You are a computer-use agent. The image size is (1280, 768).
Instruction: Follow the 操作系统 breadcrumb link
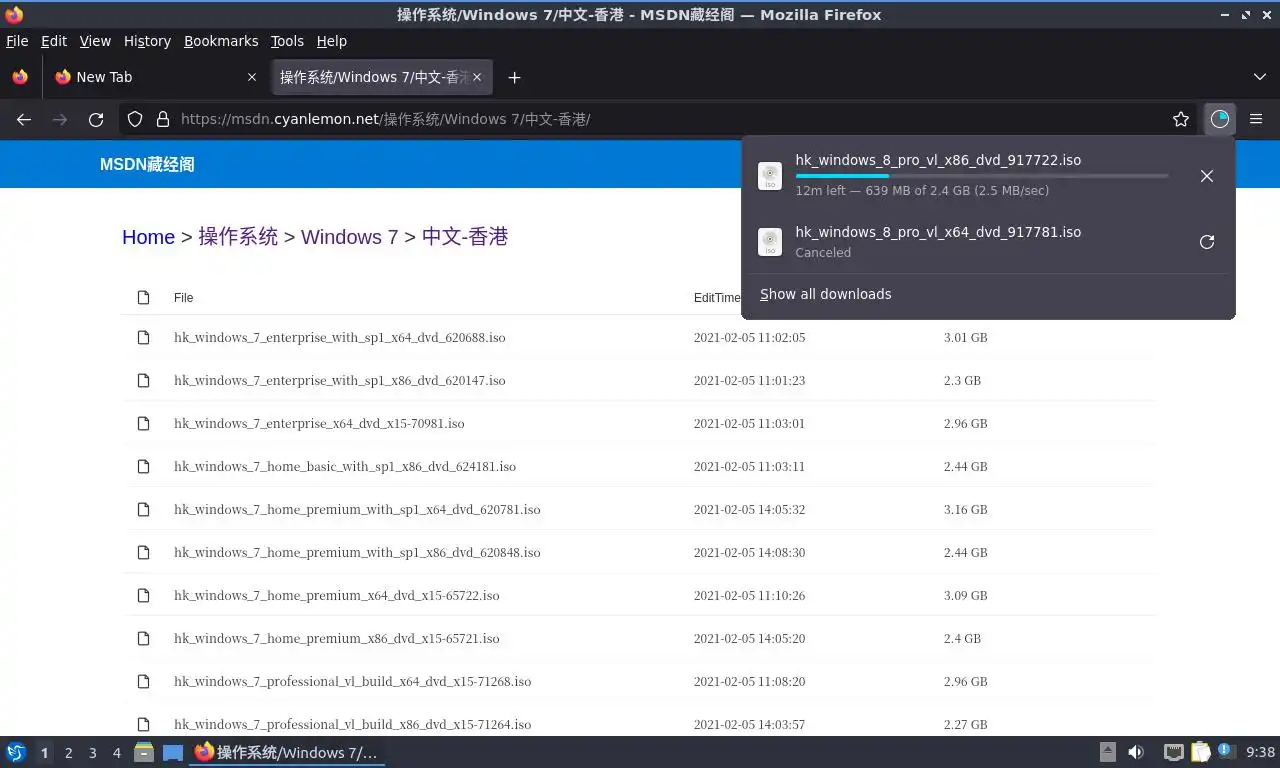tap(238, 237)
